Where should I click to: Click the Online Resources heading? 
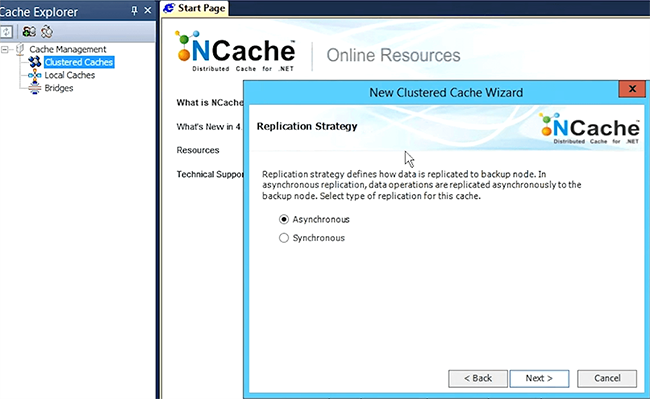[x=393, y=55]
